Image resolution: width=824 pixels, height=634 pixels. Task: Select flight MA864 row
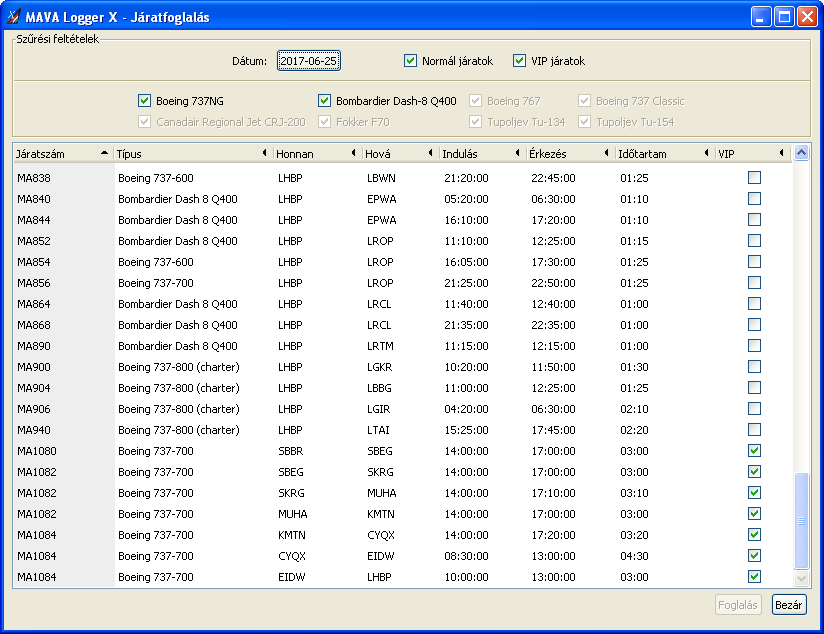[x=402, y=304]
